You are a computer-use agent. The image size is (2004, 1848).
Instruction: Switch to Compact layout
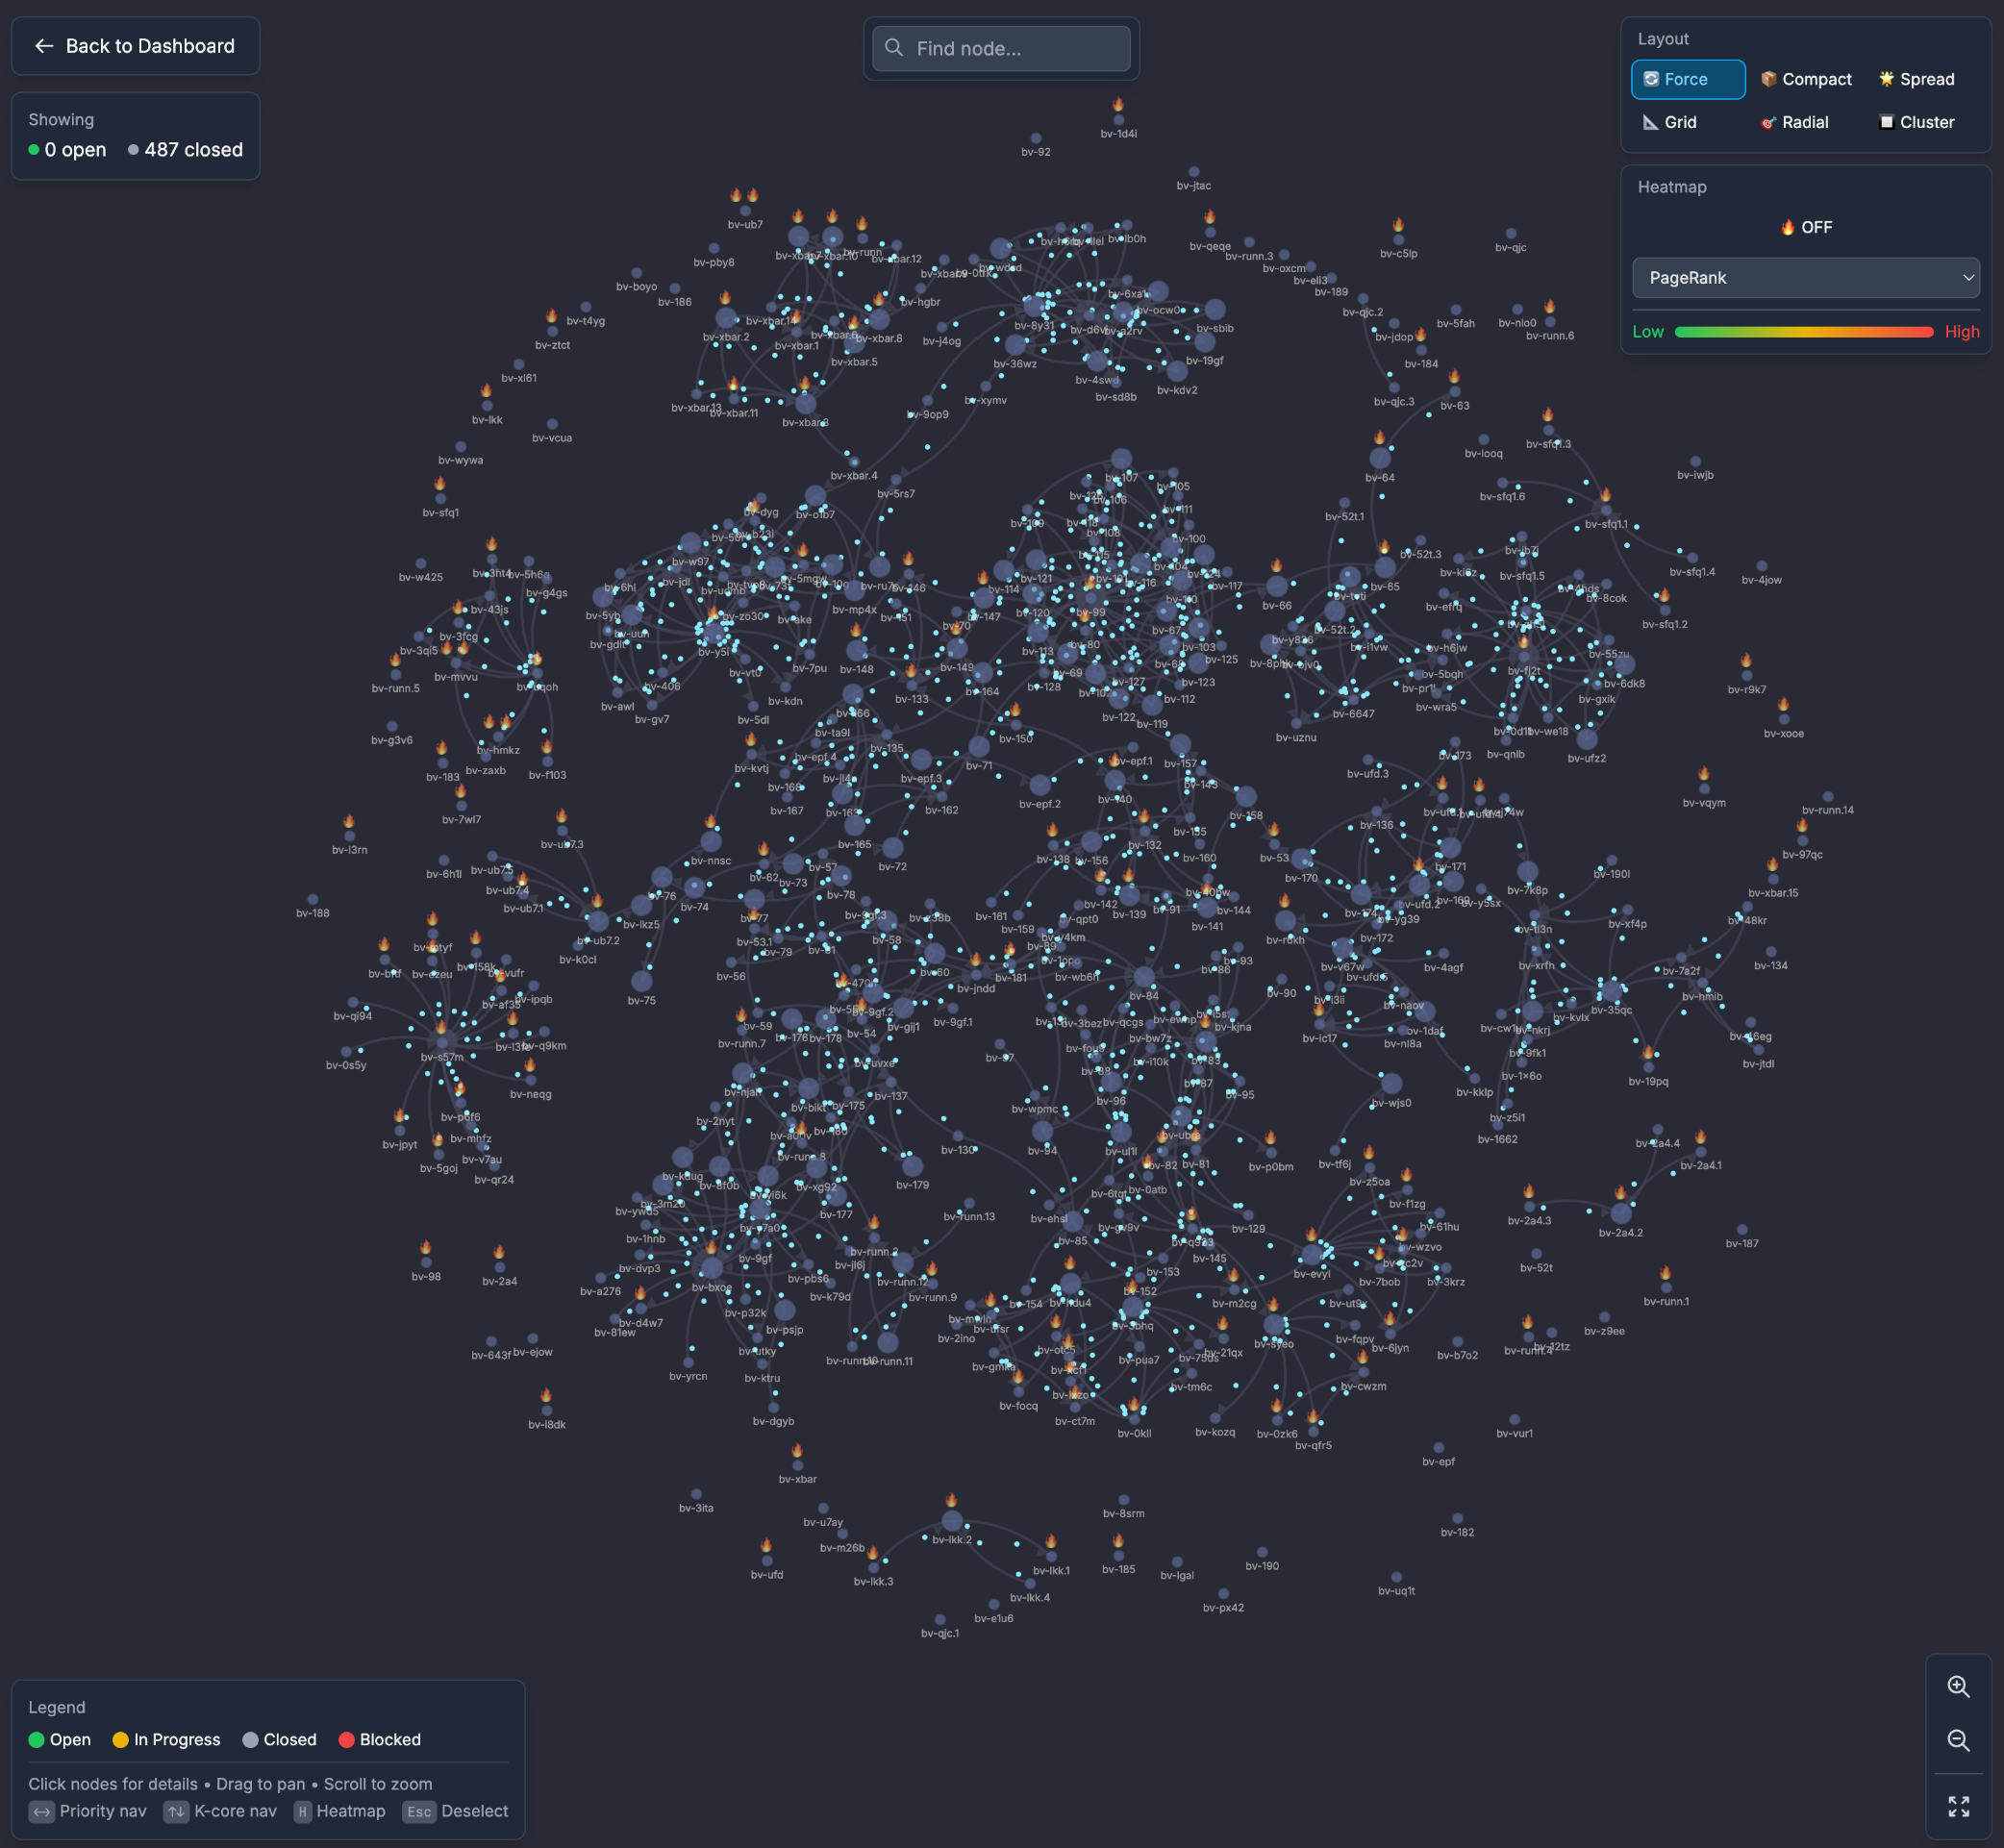click(1806, 79)
